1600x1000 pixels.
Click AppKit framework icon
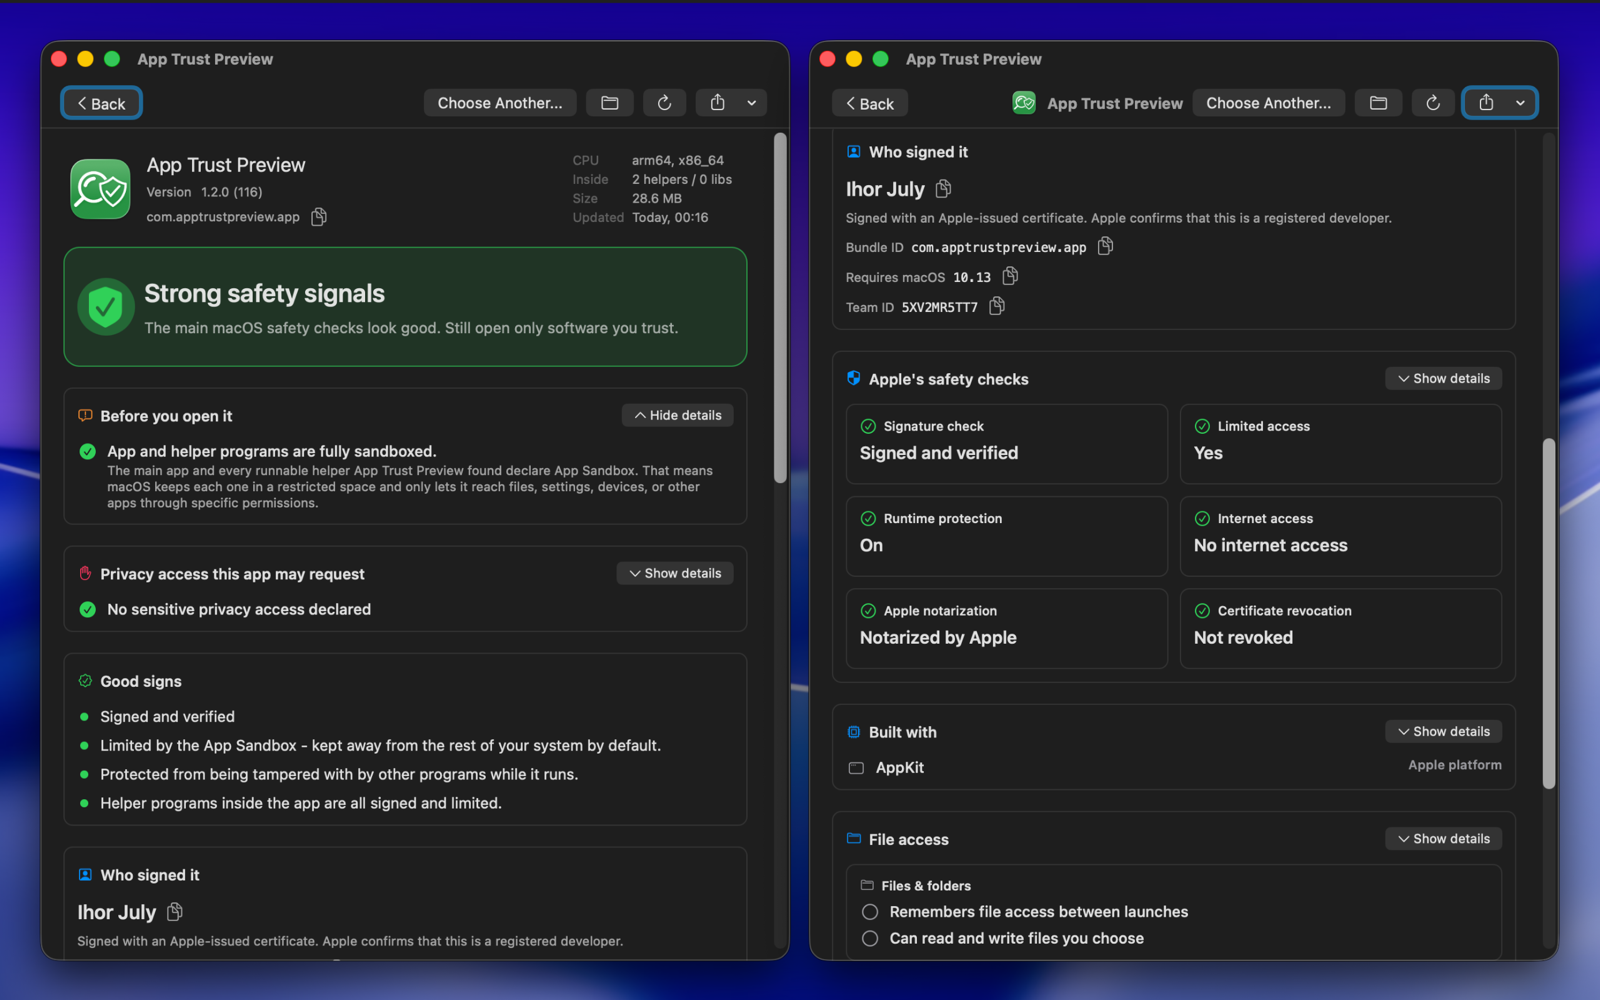tap(856, 768)
